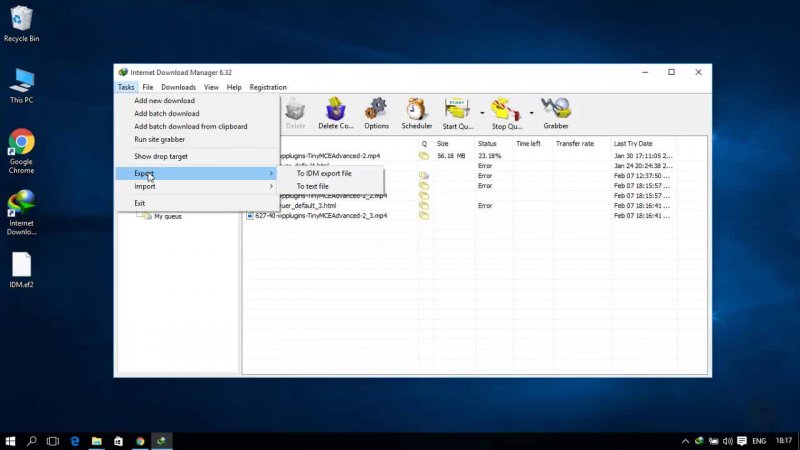Expand the Start Queue dropdown arrow
800x450 pixels.
point(482,113)
